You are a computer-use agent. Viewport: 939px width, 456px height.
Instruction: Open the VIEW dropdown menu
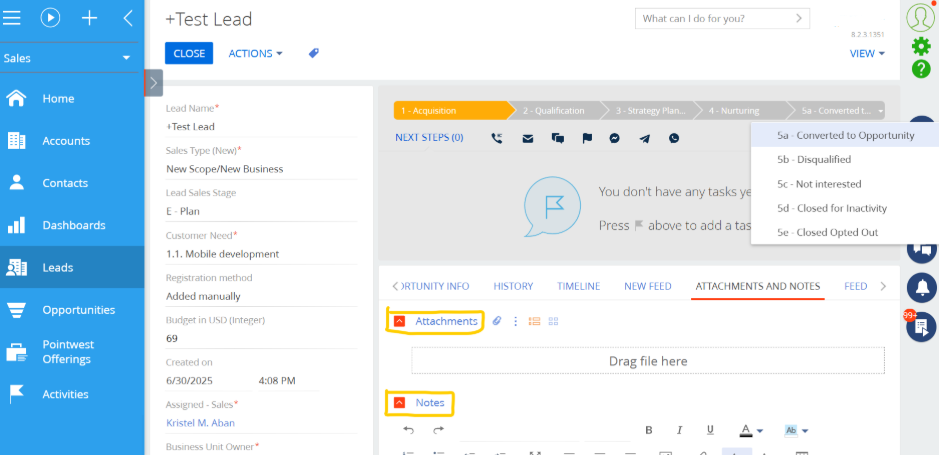867,53
